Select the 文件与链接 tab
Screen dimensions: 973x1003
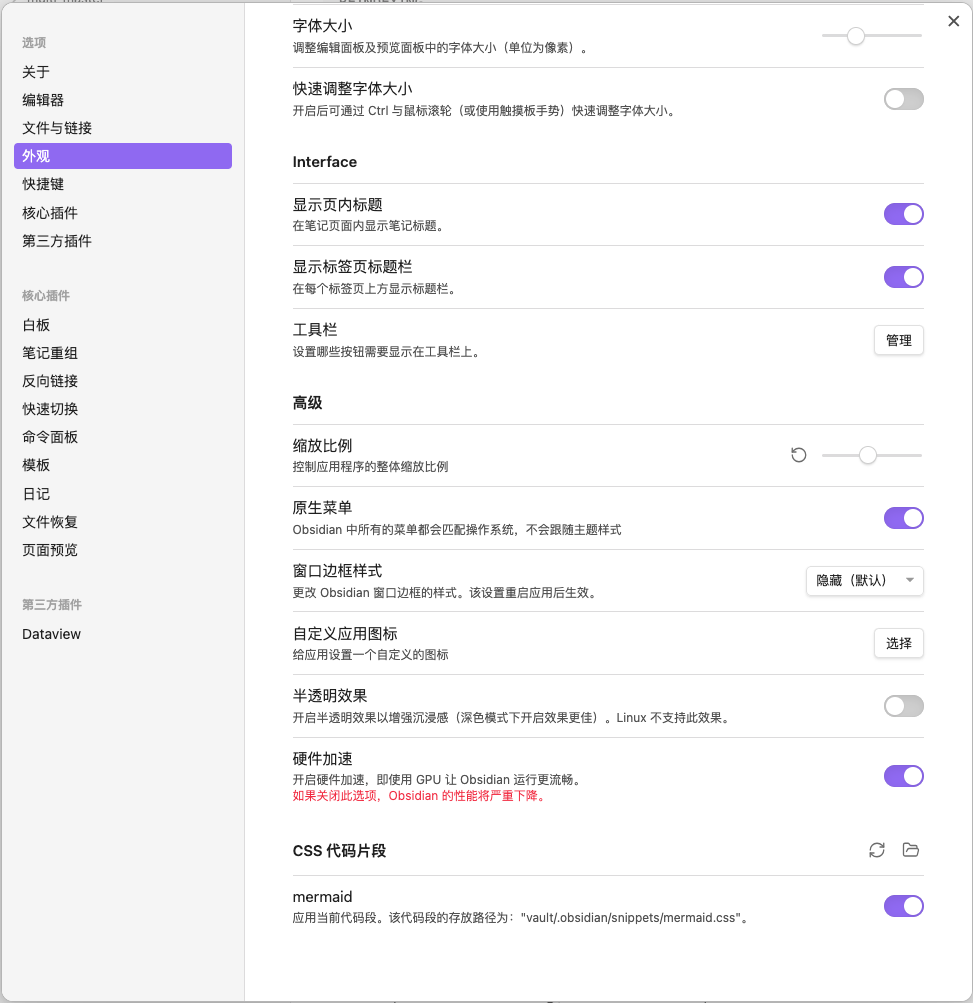pyautogui.click(x=123, y=129)
